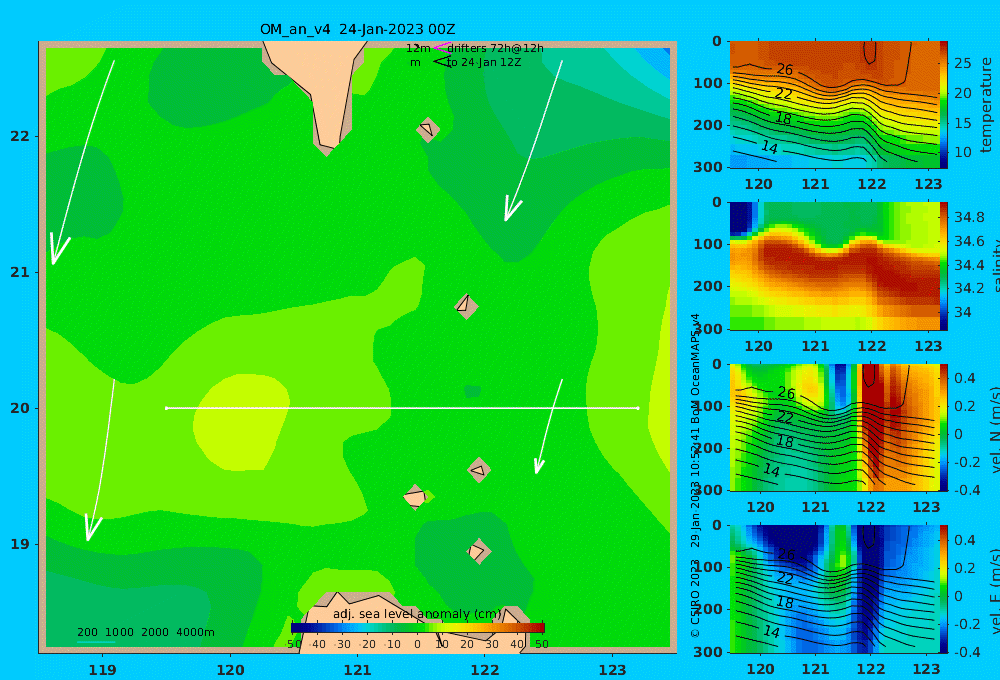This screenshot has height=680, width=1000.
Task: Click the 50 tick at sea level colorbar's right end
Action: click(541, 644)
